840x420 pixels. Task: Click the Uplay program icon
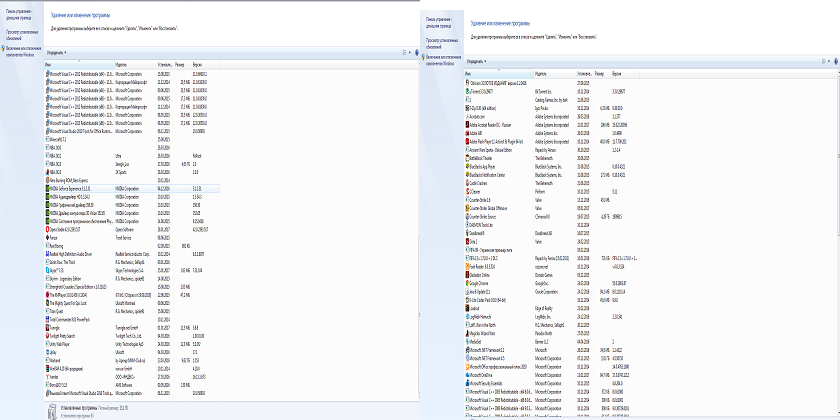tap(47, 352)
